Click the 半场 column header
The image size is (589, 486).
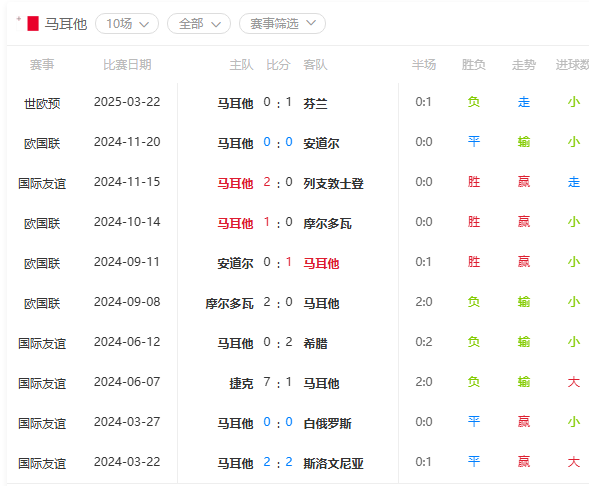pyautogui.click(x=424, y=65)
